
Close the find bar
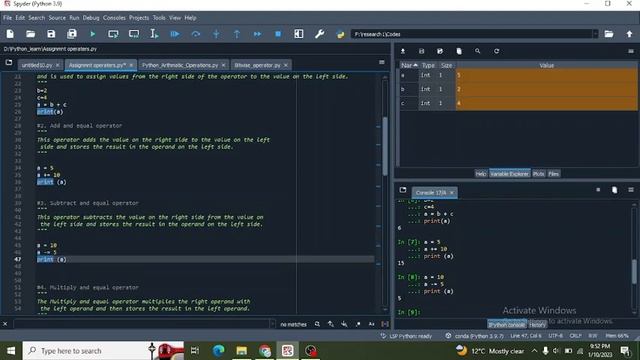[5, 324]
